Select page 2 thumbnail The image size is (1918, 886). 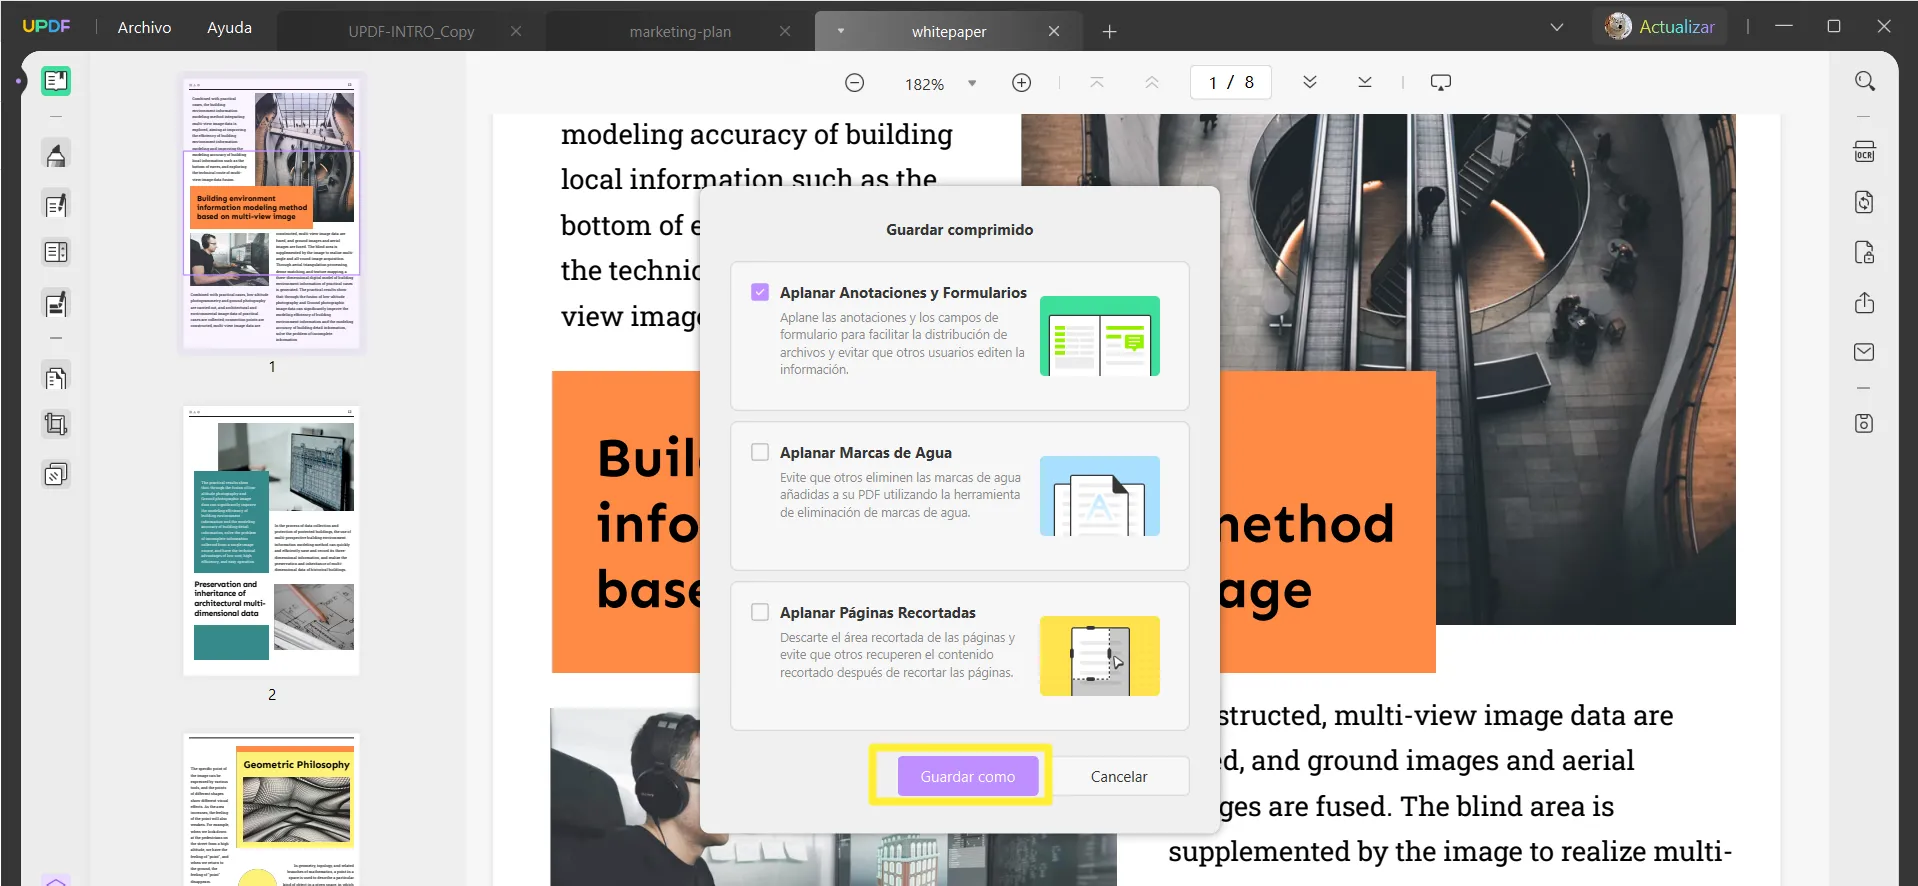click(x=272, y=540)
